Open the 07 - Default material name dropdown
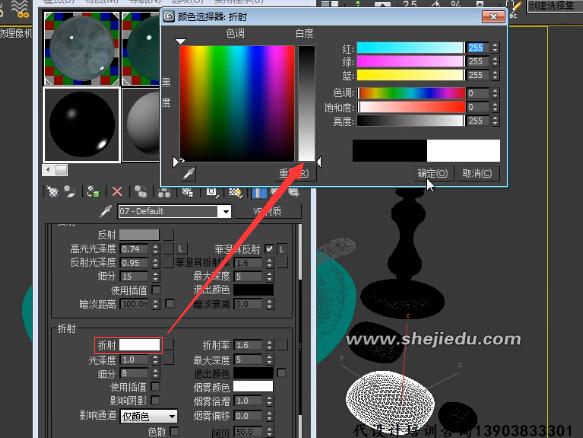Viewport: 583px width, 438px height. tap(226, 212)
